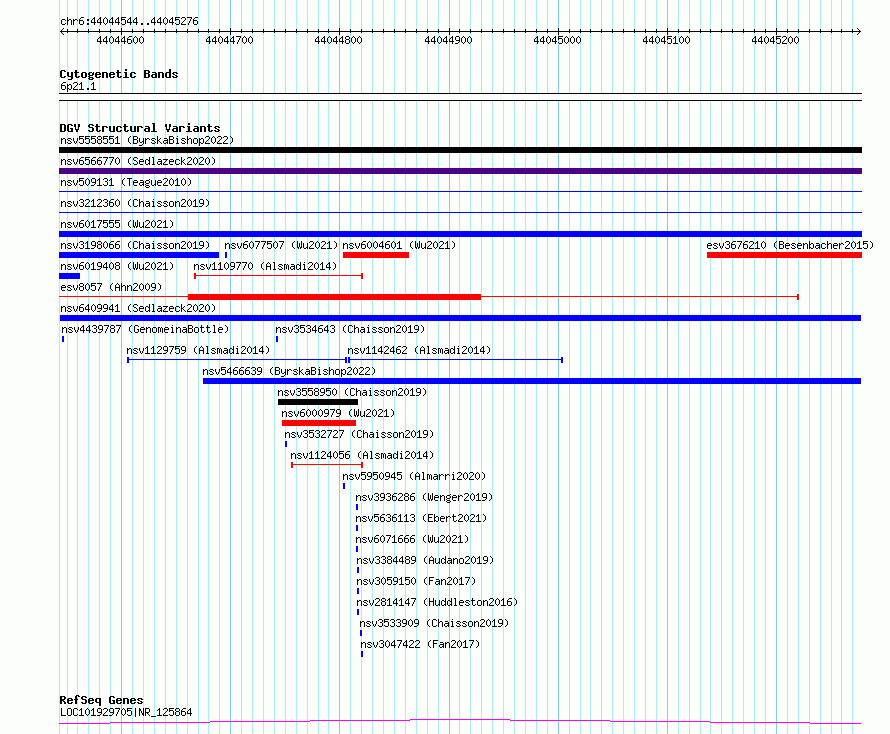Click nsv3534643 (Chaisson2019) label
Viewport: 890px width, 734px height.
tap(350, 329)
